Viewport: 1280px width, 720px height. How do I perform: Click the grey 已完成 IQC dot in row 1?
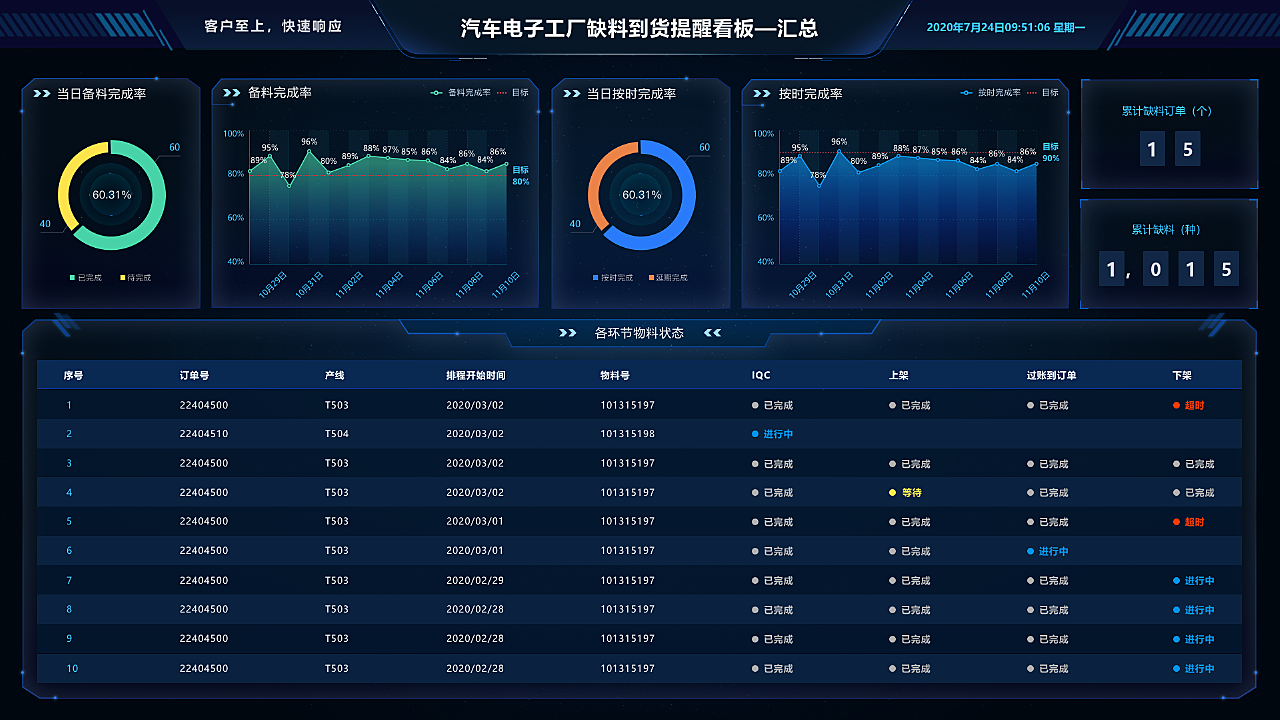coord(755,406)
